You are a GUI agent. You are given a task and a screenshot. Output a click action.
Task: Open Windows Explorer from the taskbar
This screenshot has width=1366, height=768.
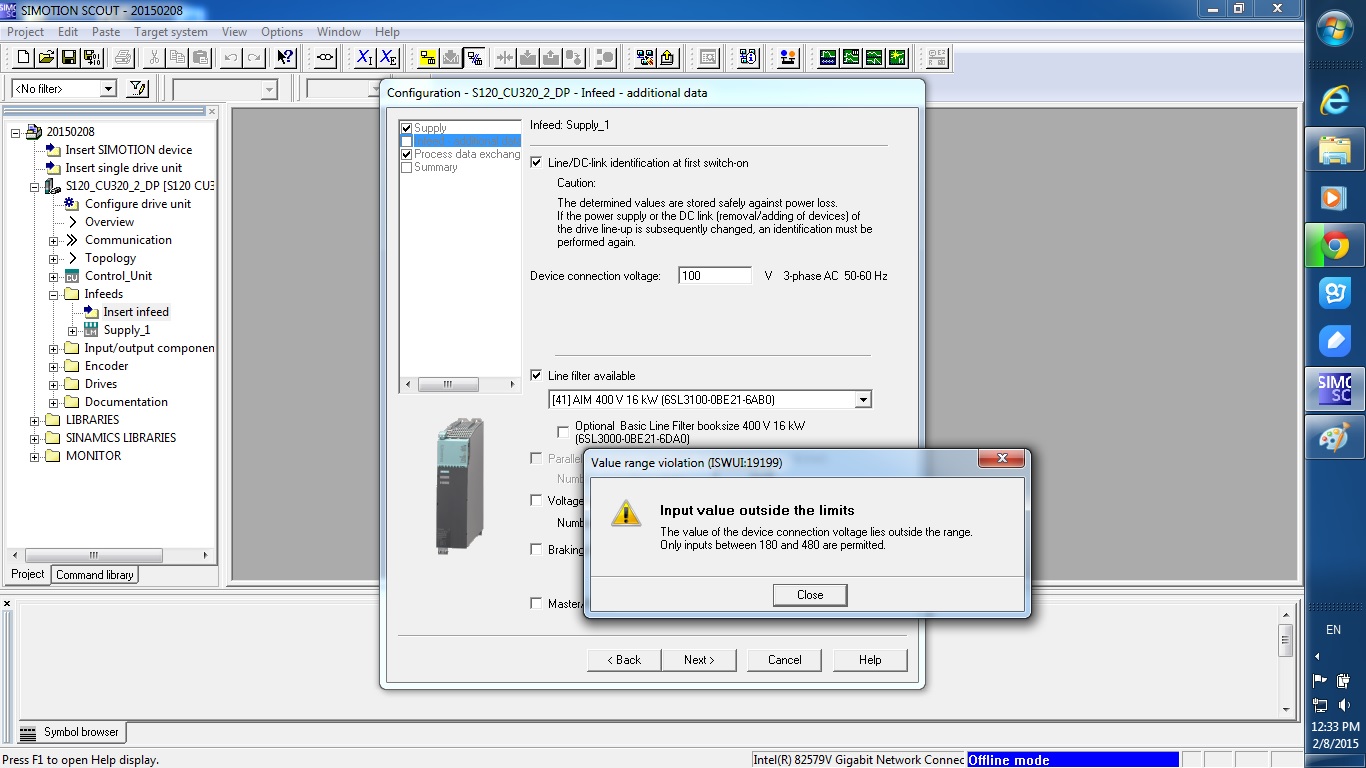click(1335, 149)
